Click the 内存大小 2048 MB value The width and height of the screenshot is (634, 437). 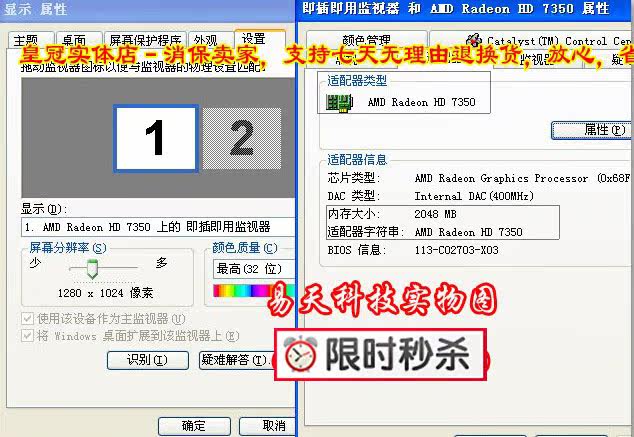coord(435,214)
